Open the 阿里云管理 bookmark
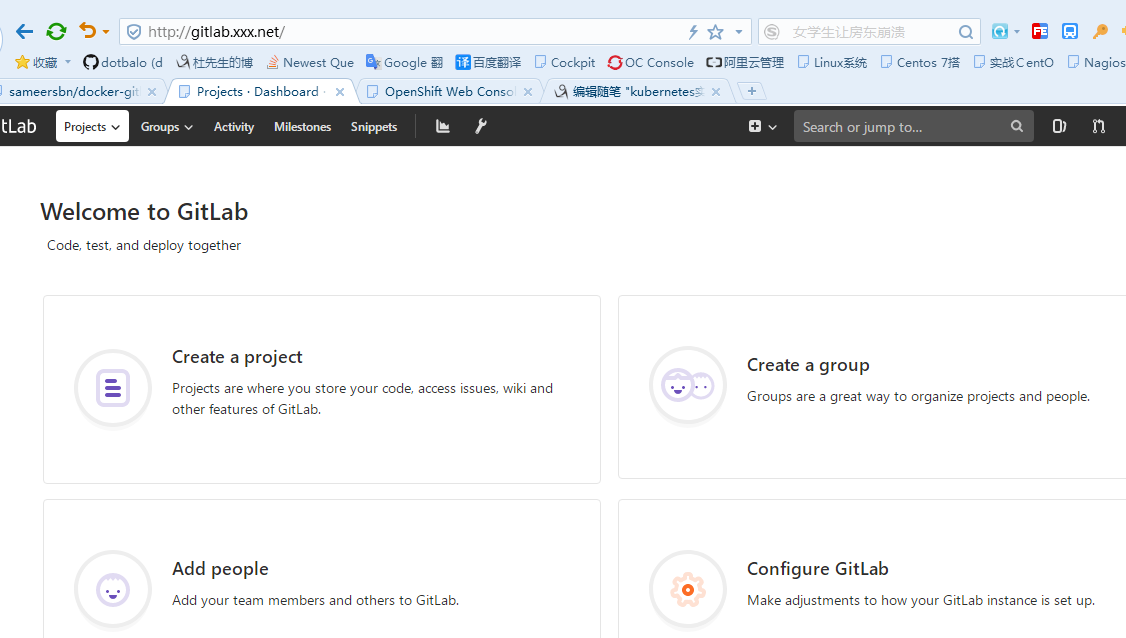1126x638 pixels. click(x=745, y=63)
